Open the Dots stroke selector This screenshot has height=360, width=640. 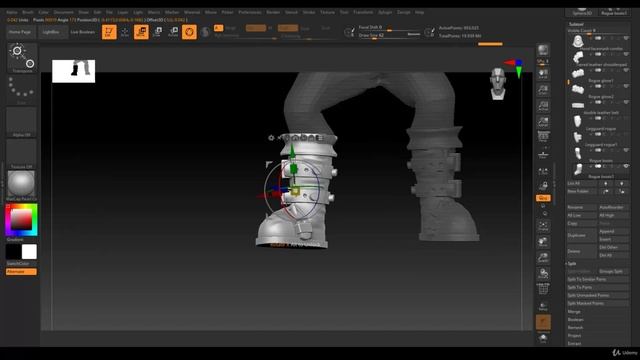(x=22, y=90)
